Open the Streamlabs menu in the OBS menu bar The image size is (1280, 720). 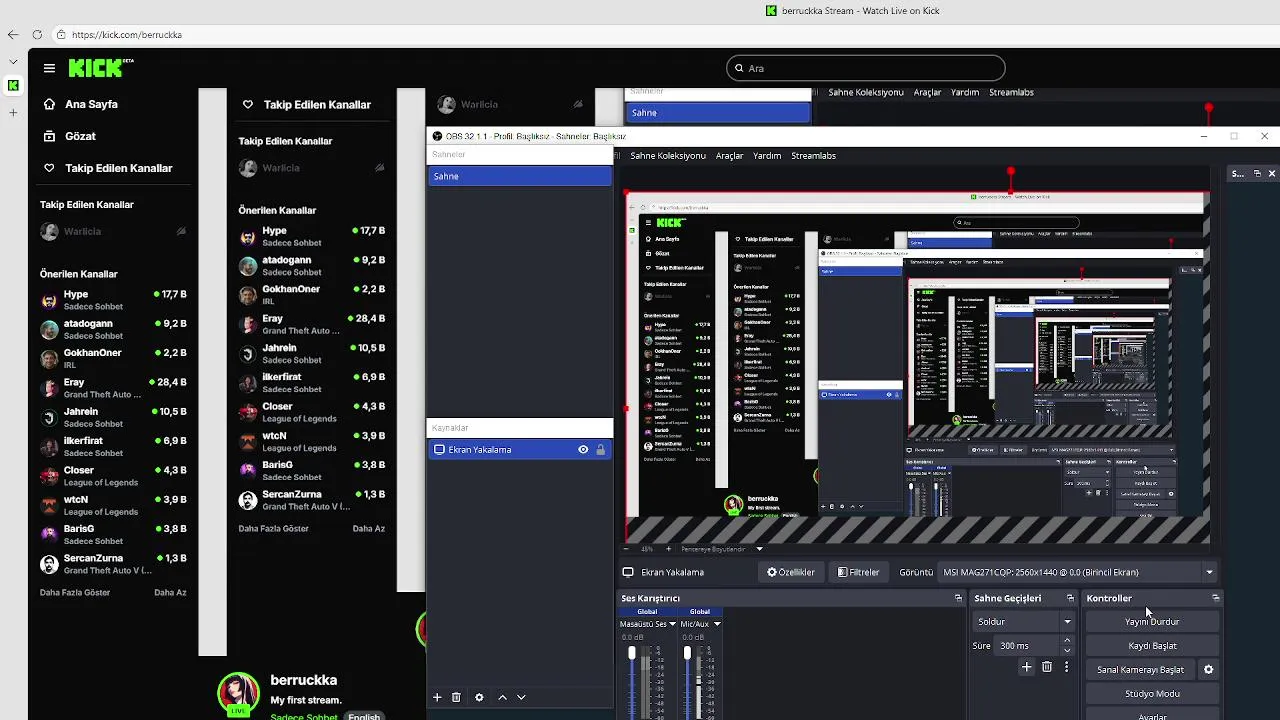(x=813, y=156)
